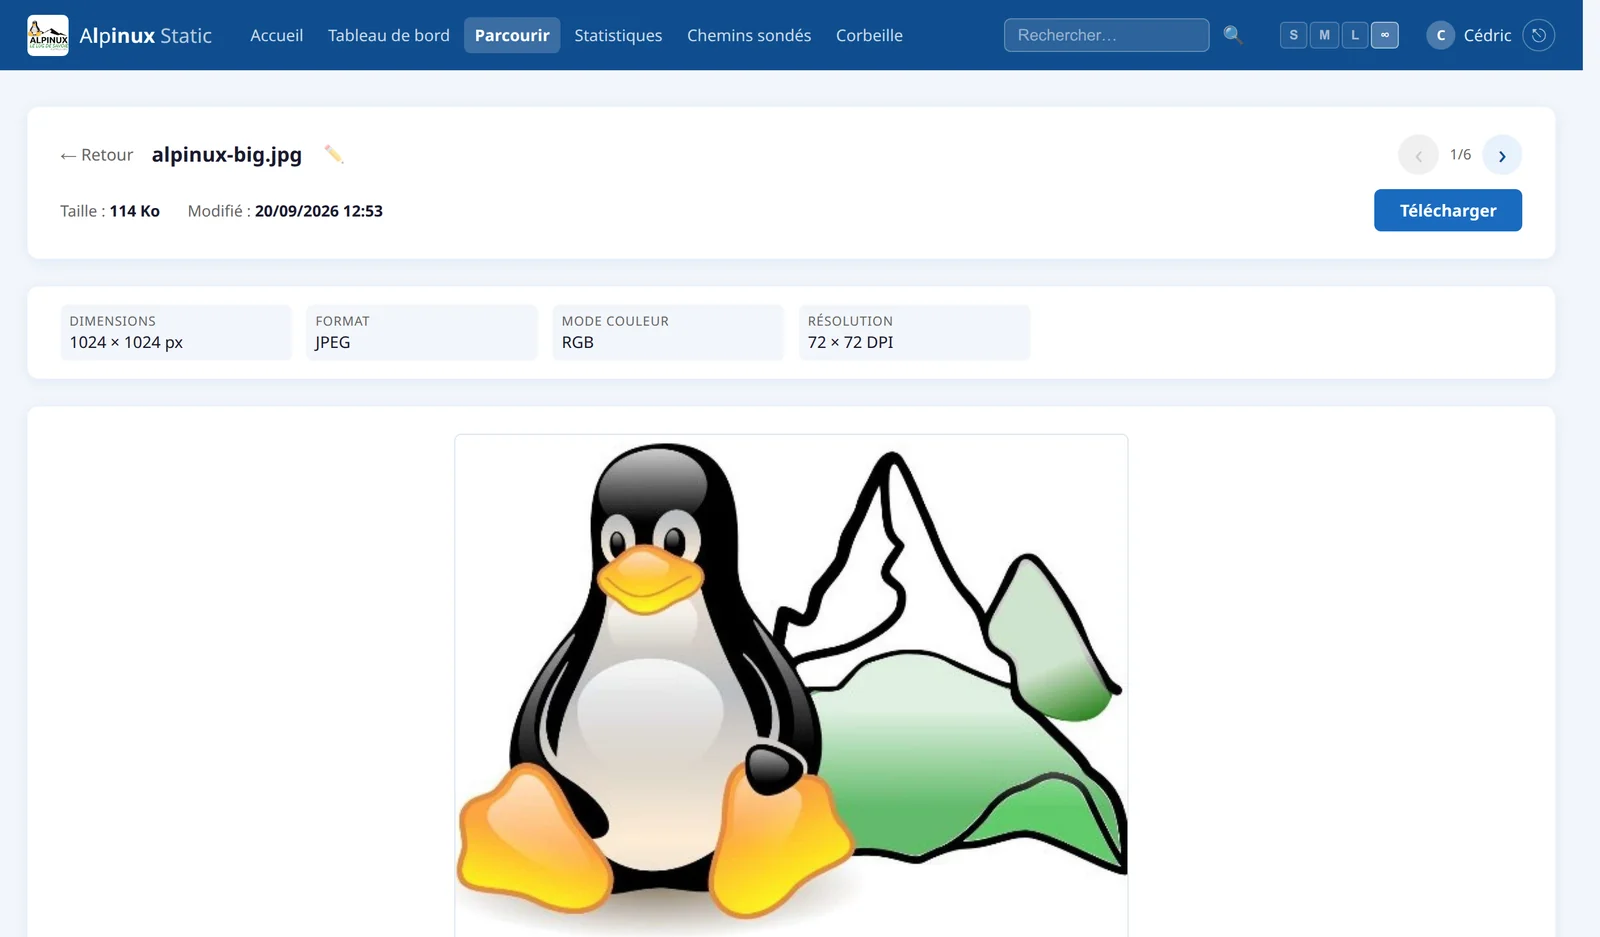Click the C avatar of Cédric
This screenshot has height=937, width=1600.
click(1440, 35)
